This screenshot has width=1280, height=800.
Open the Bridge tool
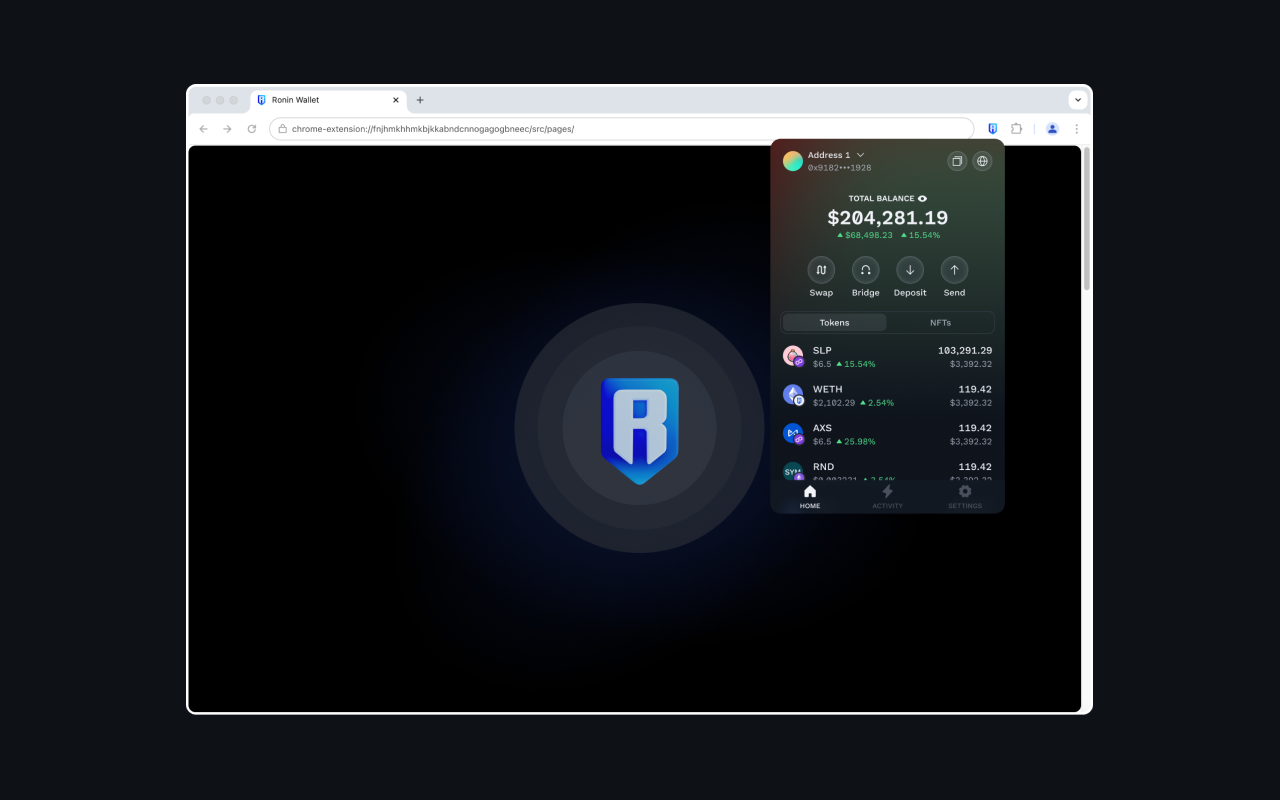[865, 270]
